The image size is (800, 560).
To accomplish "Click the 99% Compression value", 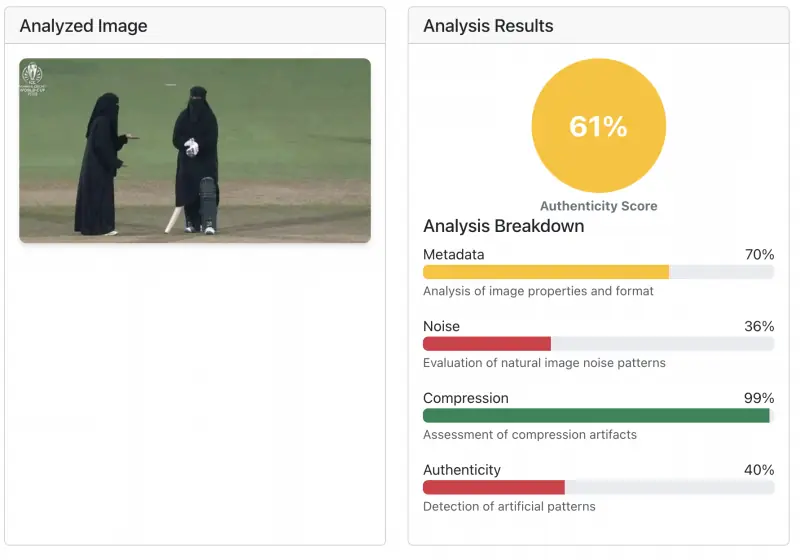I will tap(759, 399).
